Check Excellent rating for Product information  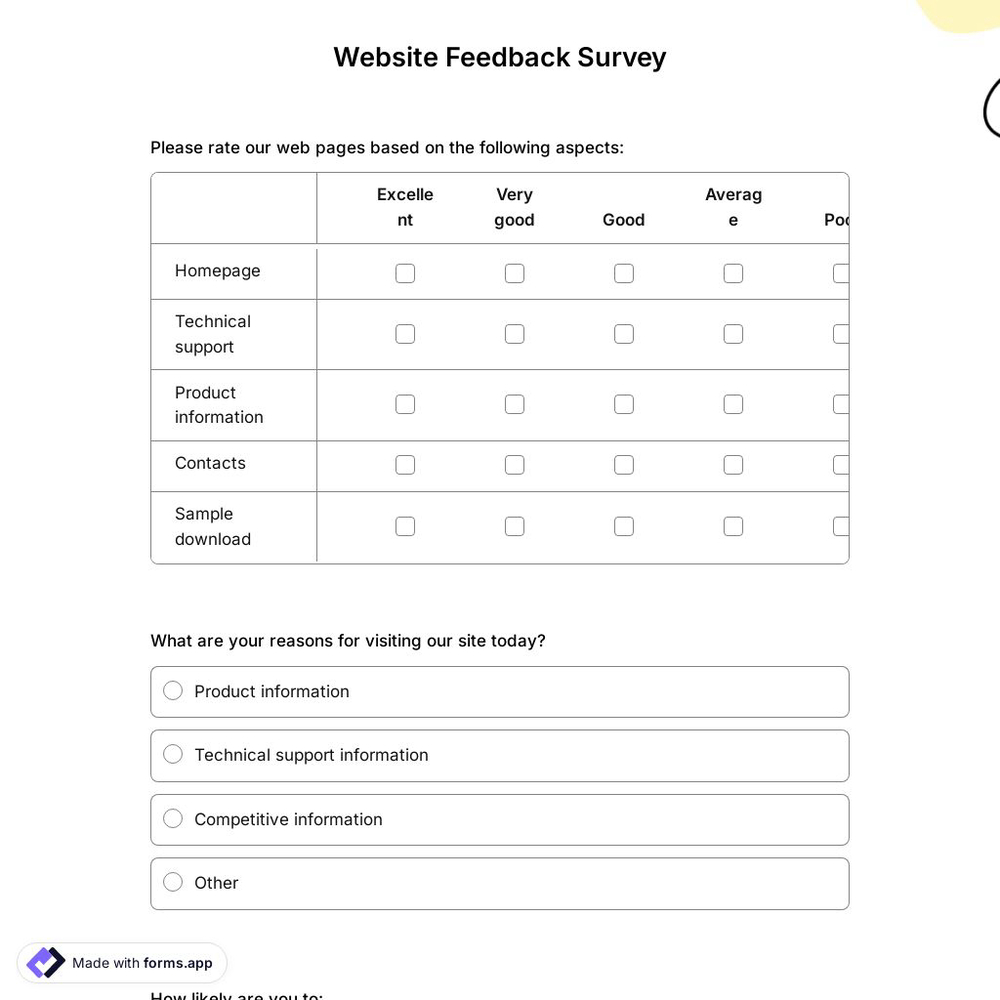(405, 404)
